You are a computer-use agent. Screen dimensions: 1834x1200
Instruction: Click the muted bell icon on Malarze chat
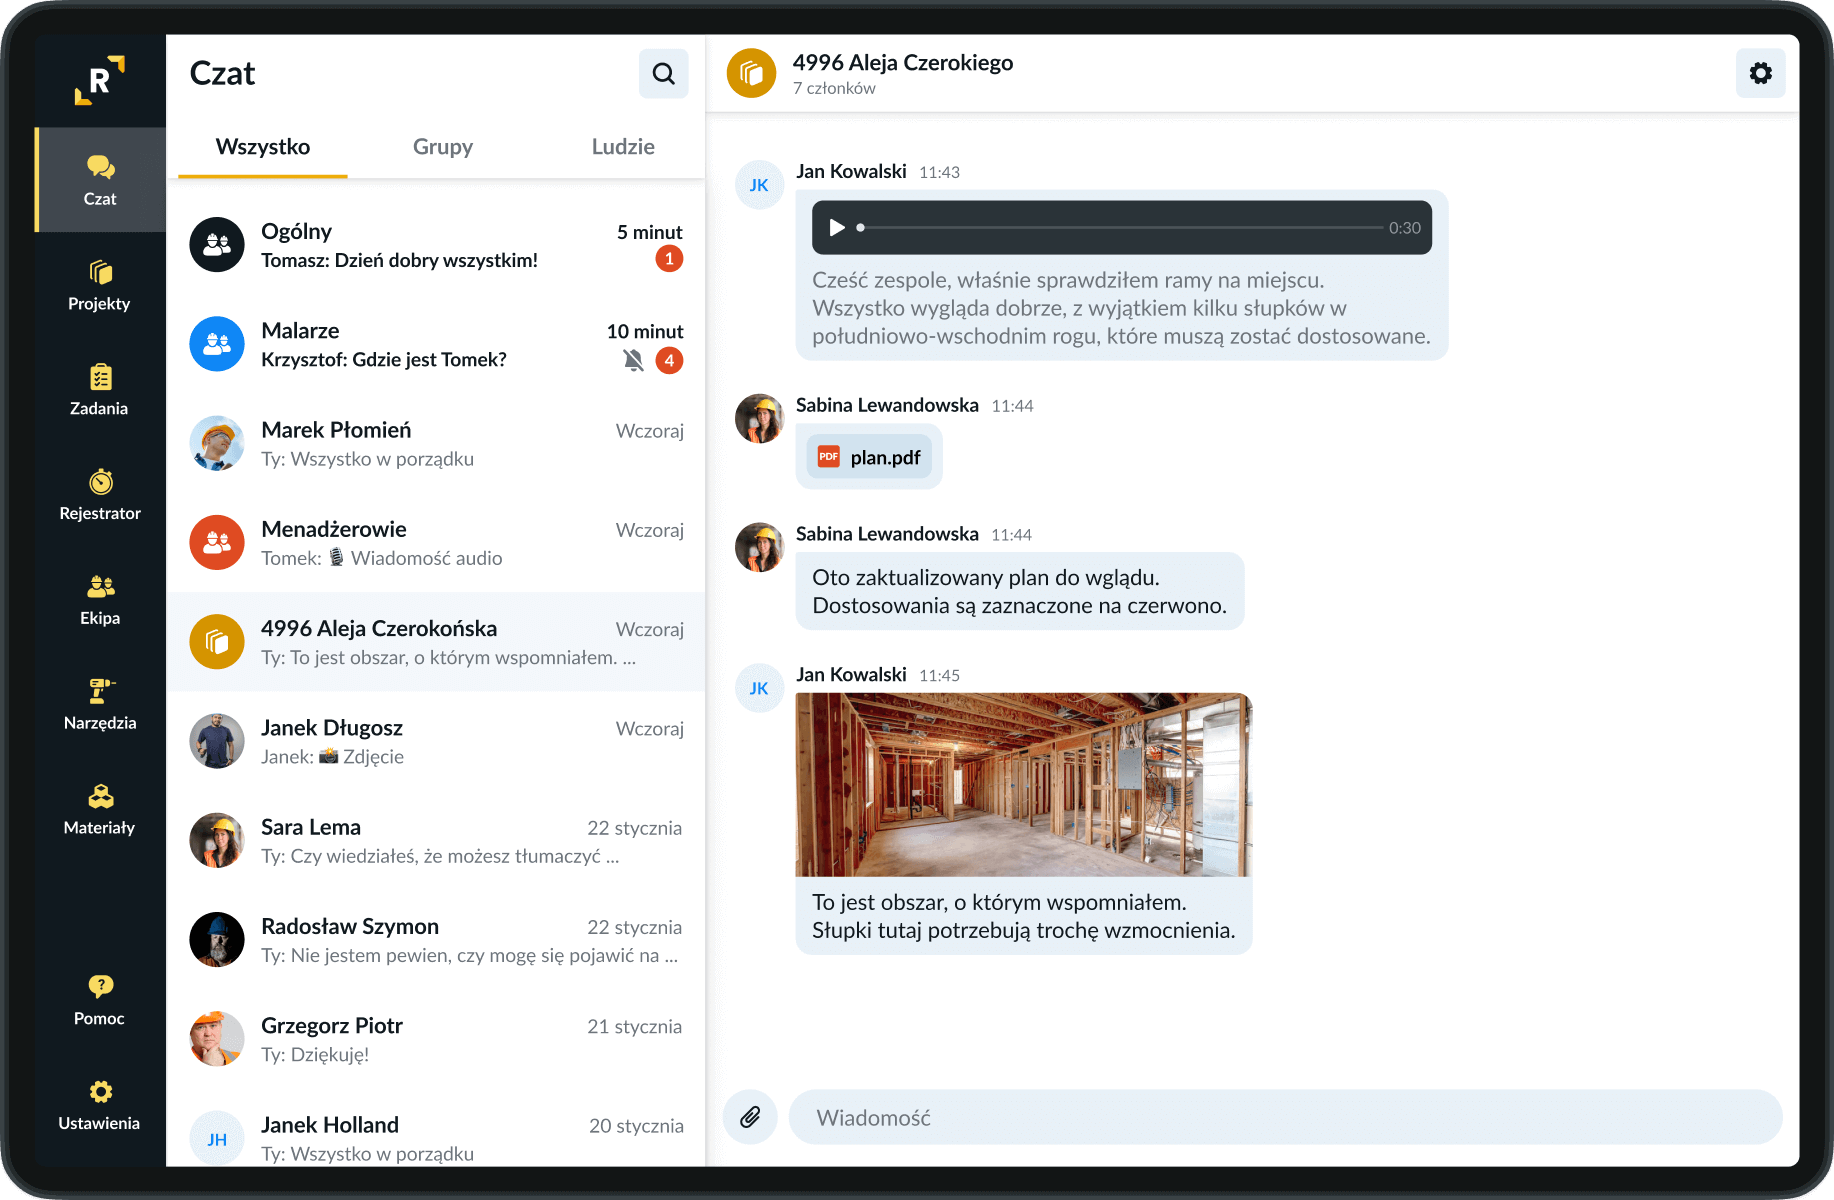tap(633, 360)
